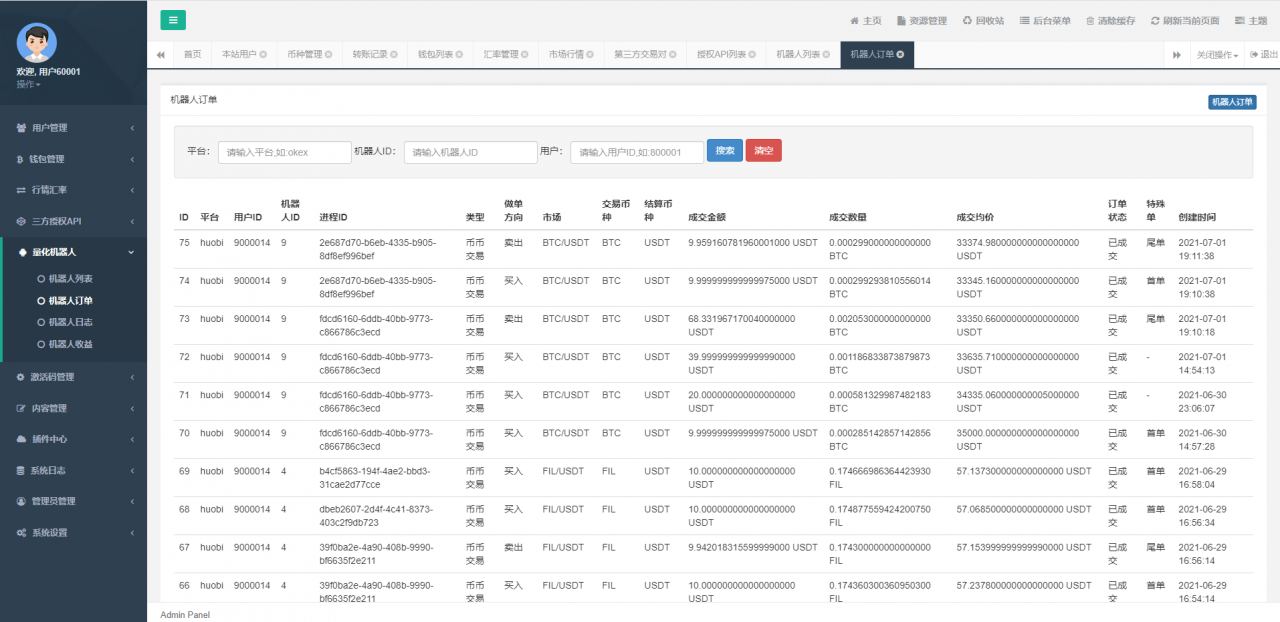Open the 关闭操作 dropdown
The height and width of the screenshot is (622, 1280).
1217,55
